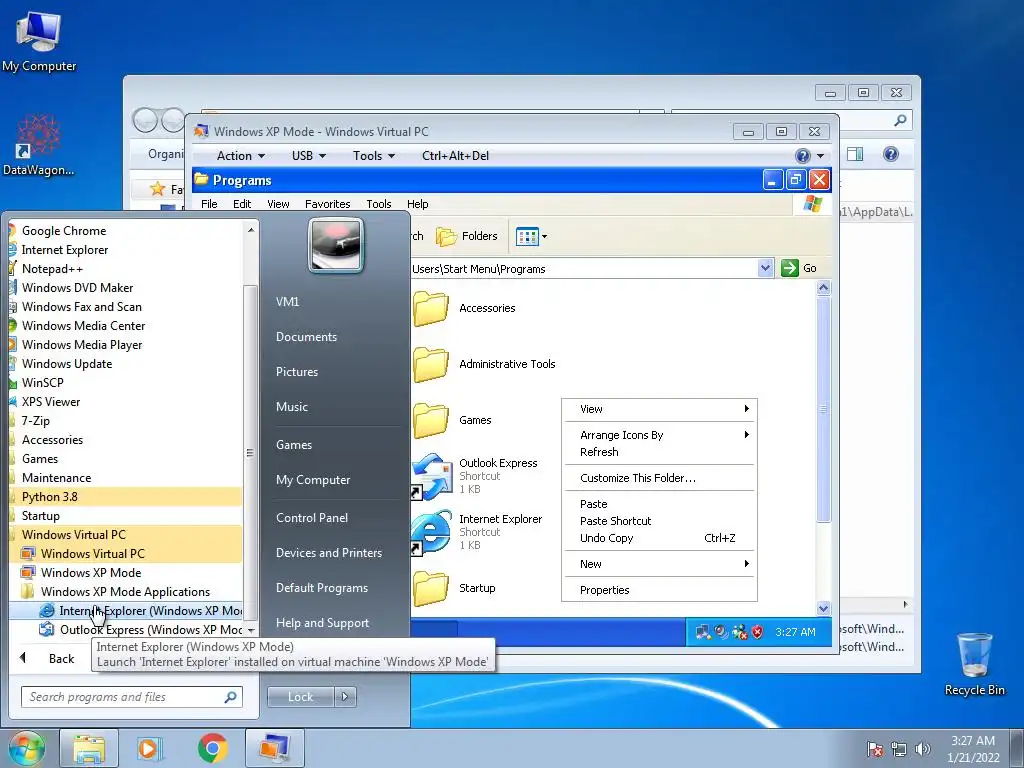The height and width of the screenshot is (768, 1024).
Task: Click the user account picture in Start menu
Action: (336, 246)
